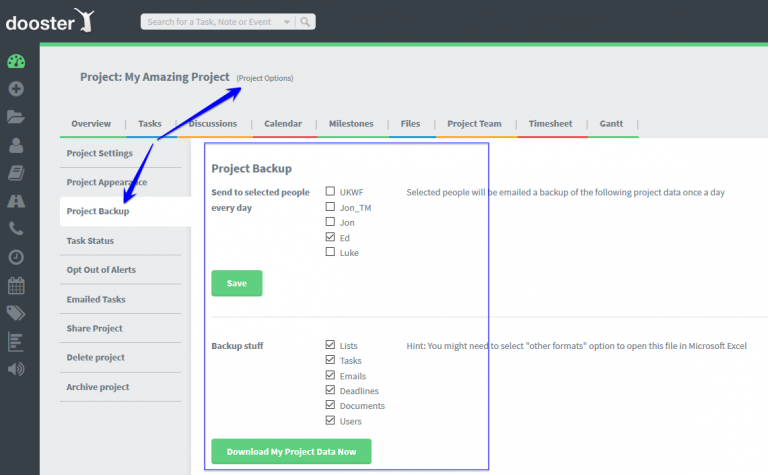
Task: Open the person contacts icon in sidebar
Action: click(16, 145)
